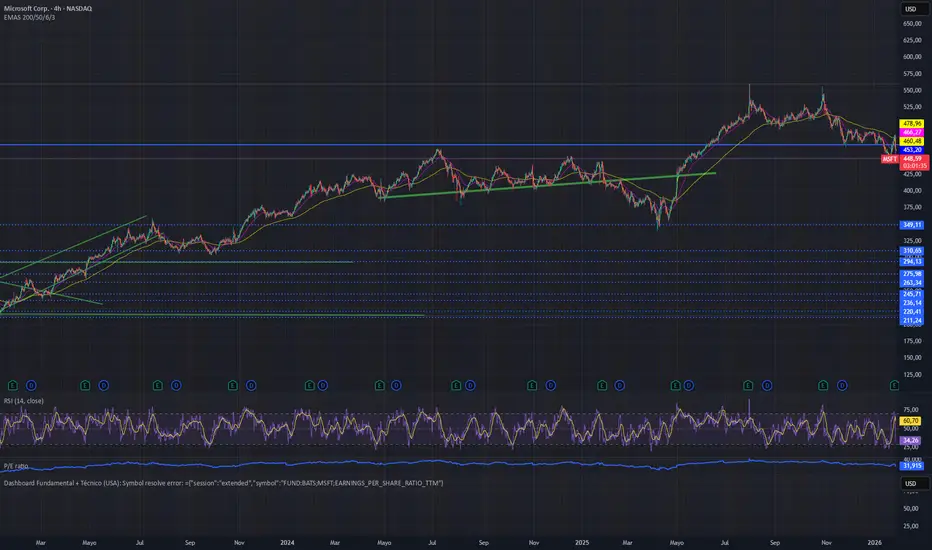Click the blue 453,20 horizontal line label
The image size is (932, 550).
point(912,150)
